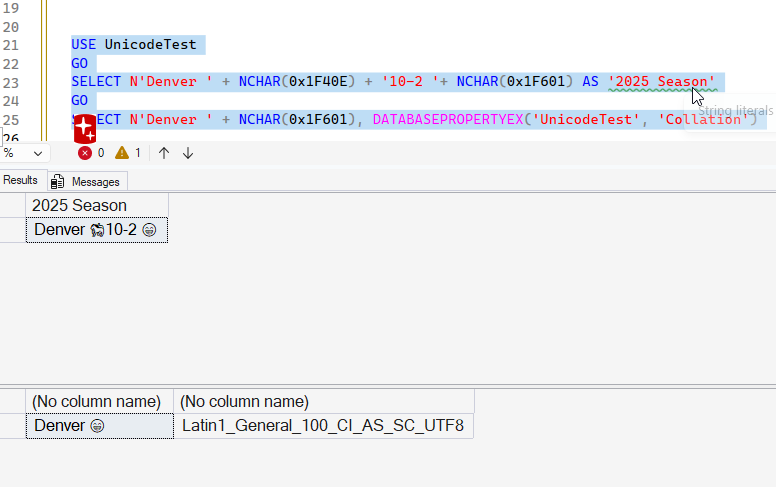Image resolution: width=776 pixels, height=487 pixels.
Task: Click the Messages tab page icon
Action: coord(58,181)
